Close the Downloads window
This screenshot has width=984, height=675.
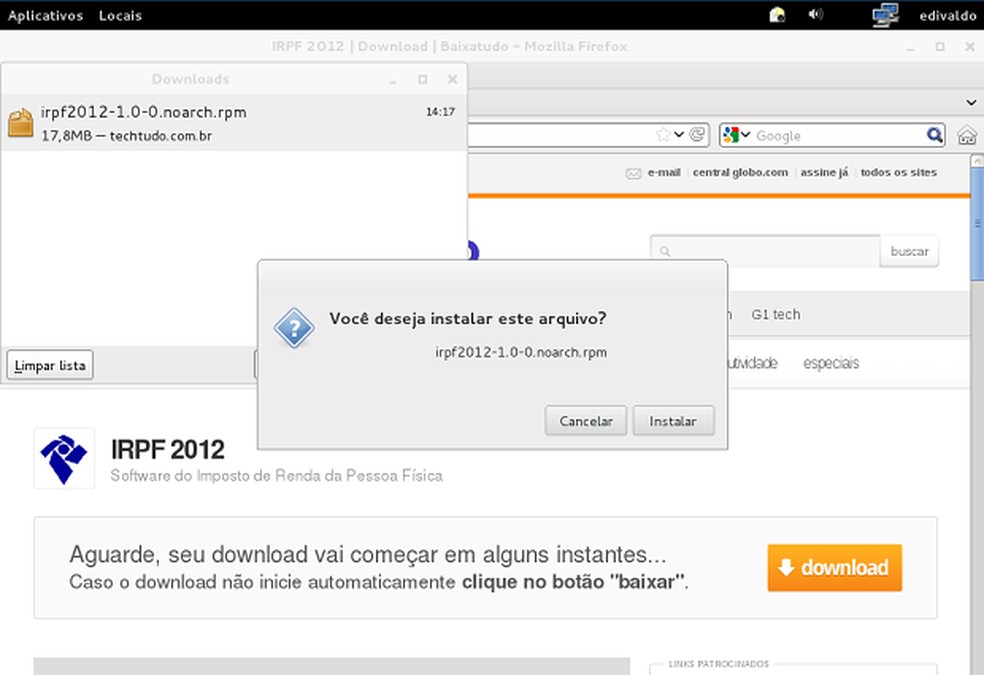click(452, 79)
